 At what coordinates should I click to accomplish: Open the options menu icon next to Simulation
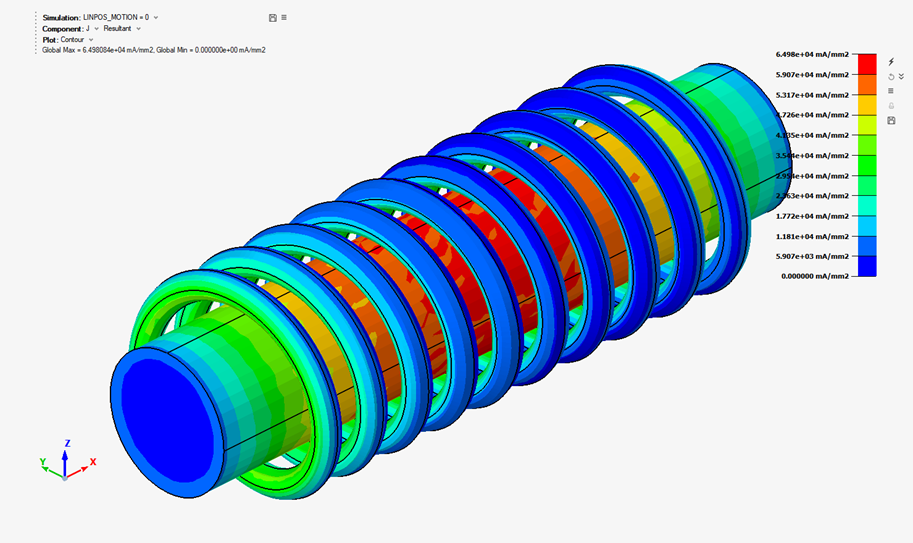pos(284,17)
